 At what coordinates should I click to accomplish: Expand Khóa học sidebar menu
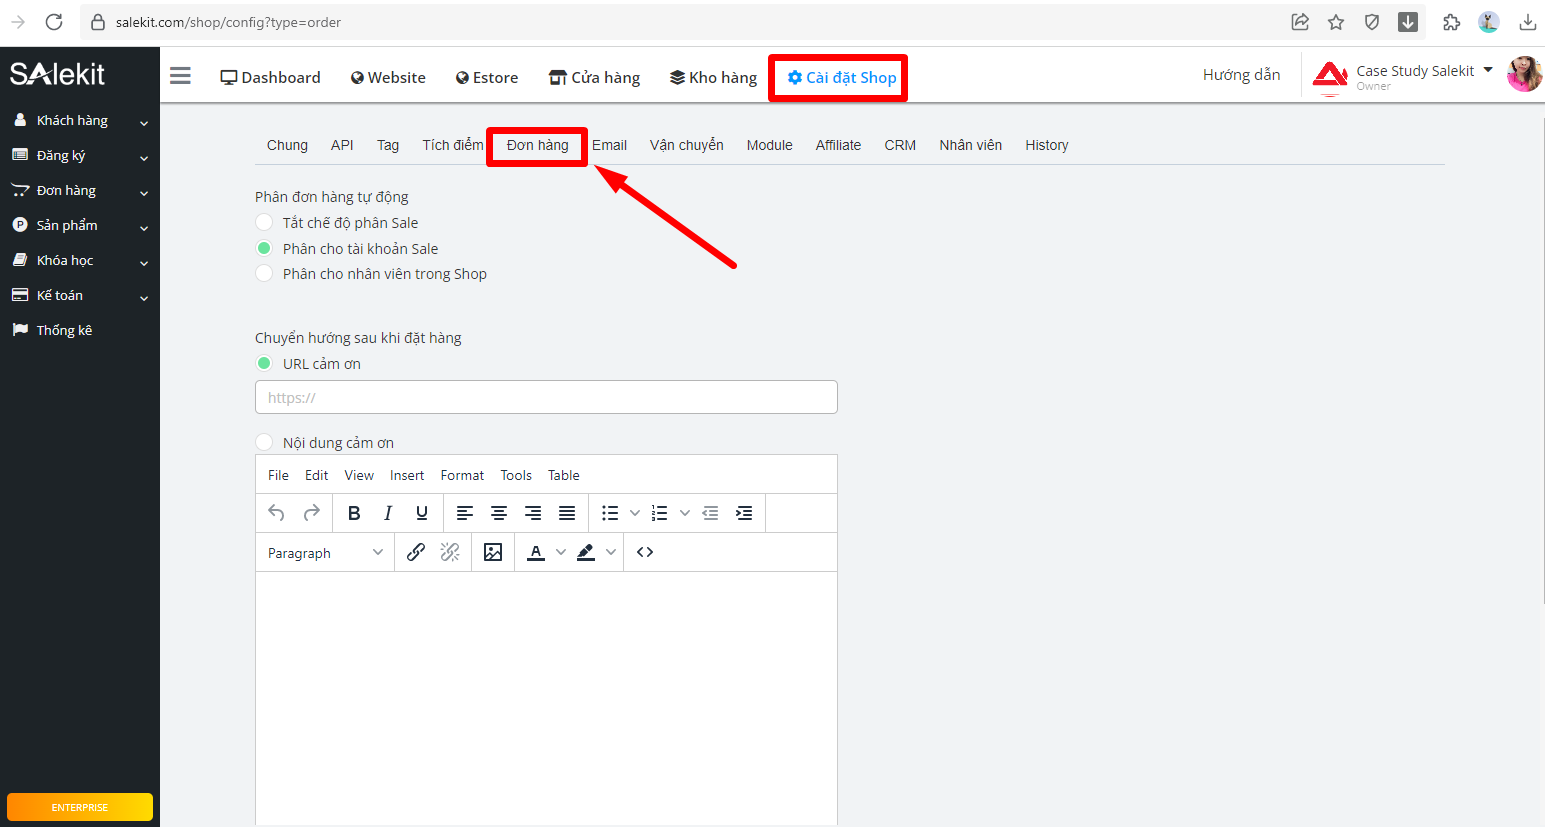[80, 260]
